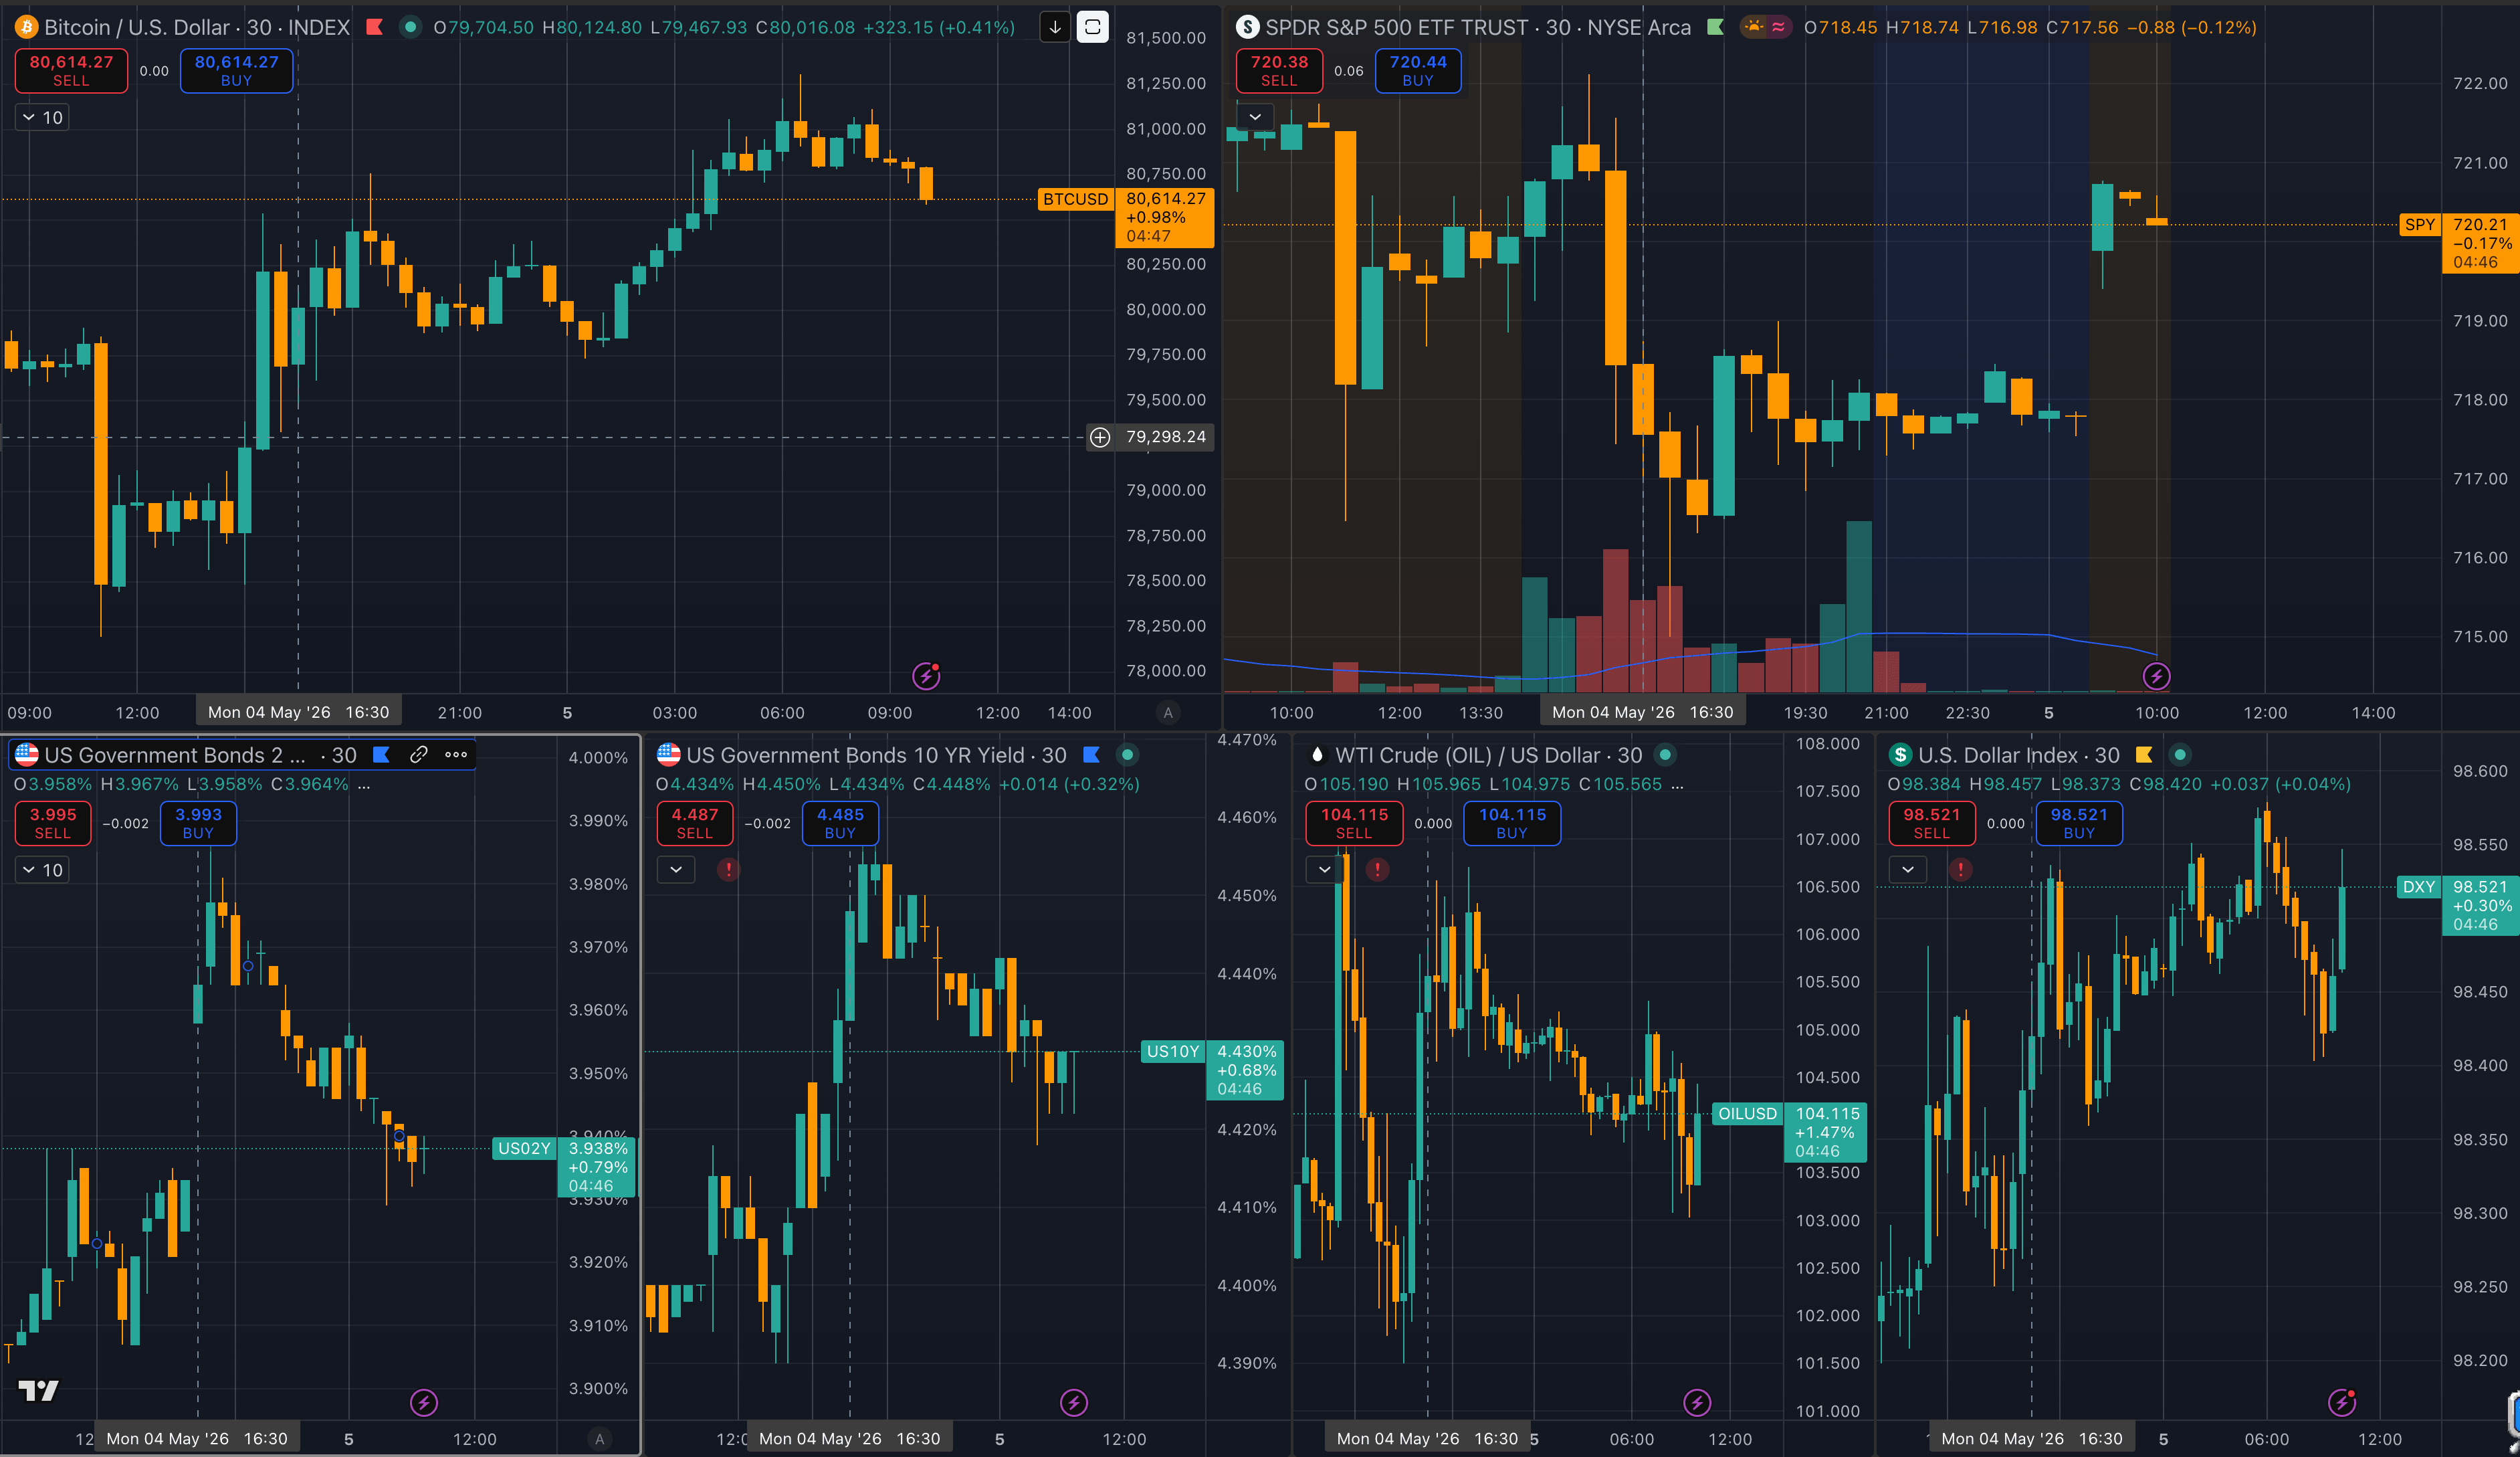Expand collapsed legend chevron on WTI Crude chart
The image size is (2520, 1457).
tap(1325, 870)
